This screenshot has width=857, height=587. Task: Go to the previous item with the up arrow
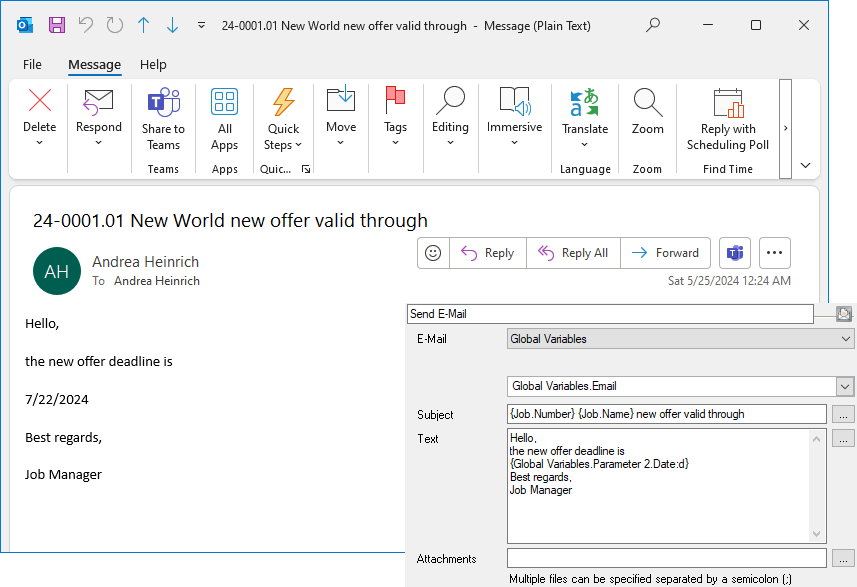[x=143, y=25]
